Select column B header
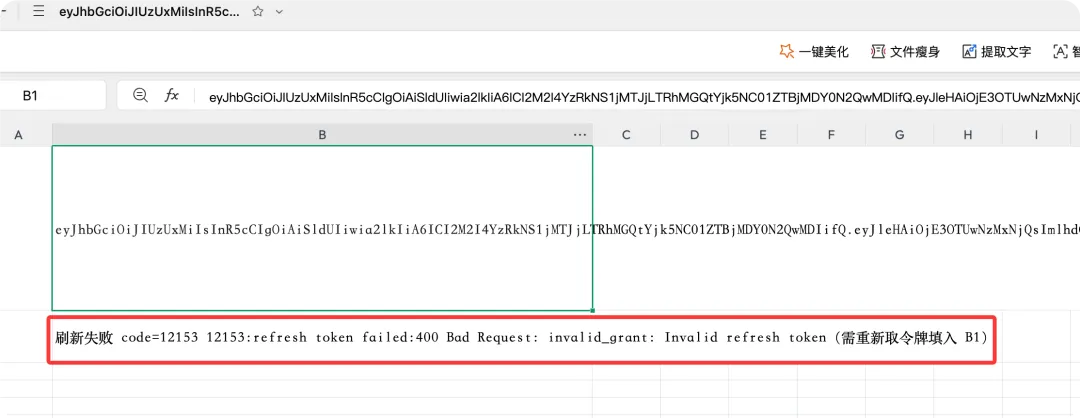This screenshot has width=1080, height=418. coord(322,135)
